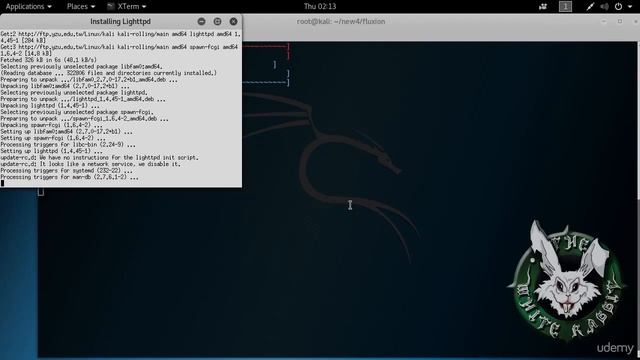
Task: Expand the system menu dropdown arrow
Action: click(630, 7)
